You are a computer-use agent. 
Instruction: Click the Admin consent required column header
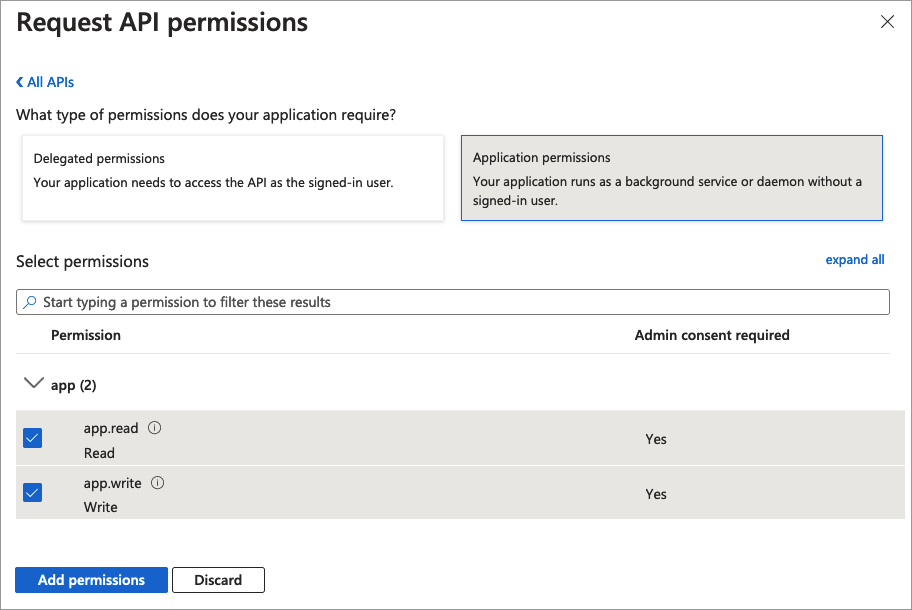point(712,335)
